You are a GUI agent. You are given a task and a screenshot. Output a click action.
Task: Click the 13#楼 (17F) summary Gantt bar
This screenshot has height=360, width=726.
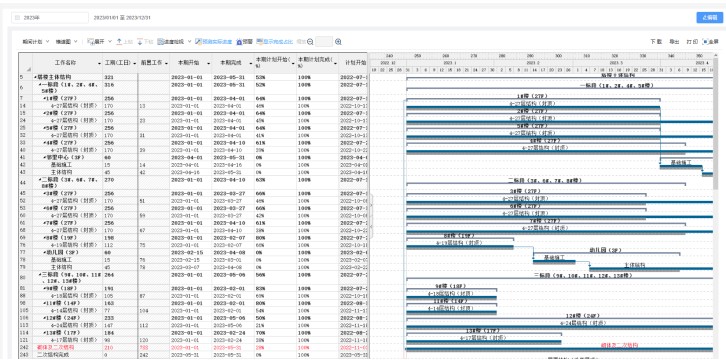tap(484, 333)
